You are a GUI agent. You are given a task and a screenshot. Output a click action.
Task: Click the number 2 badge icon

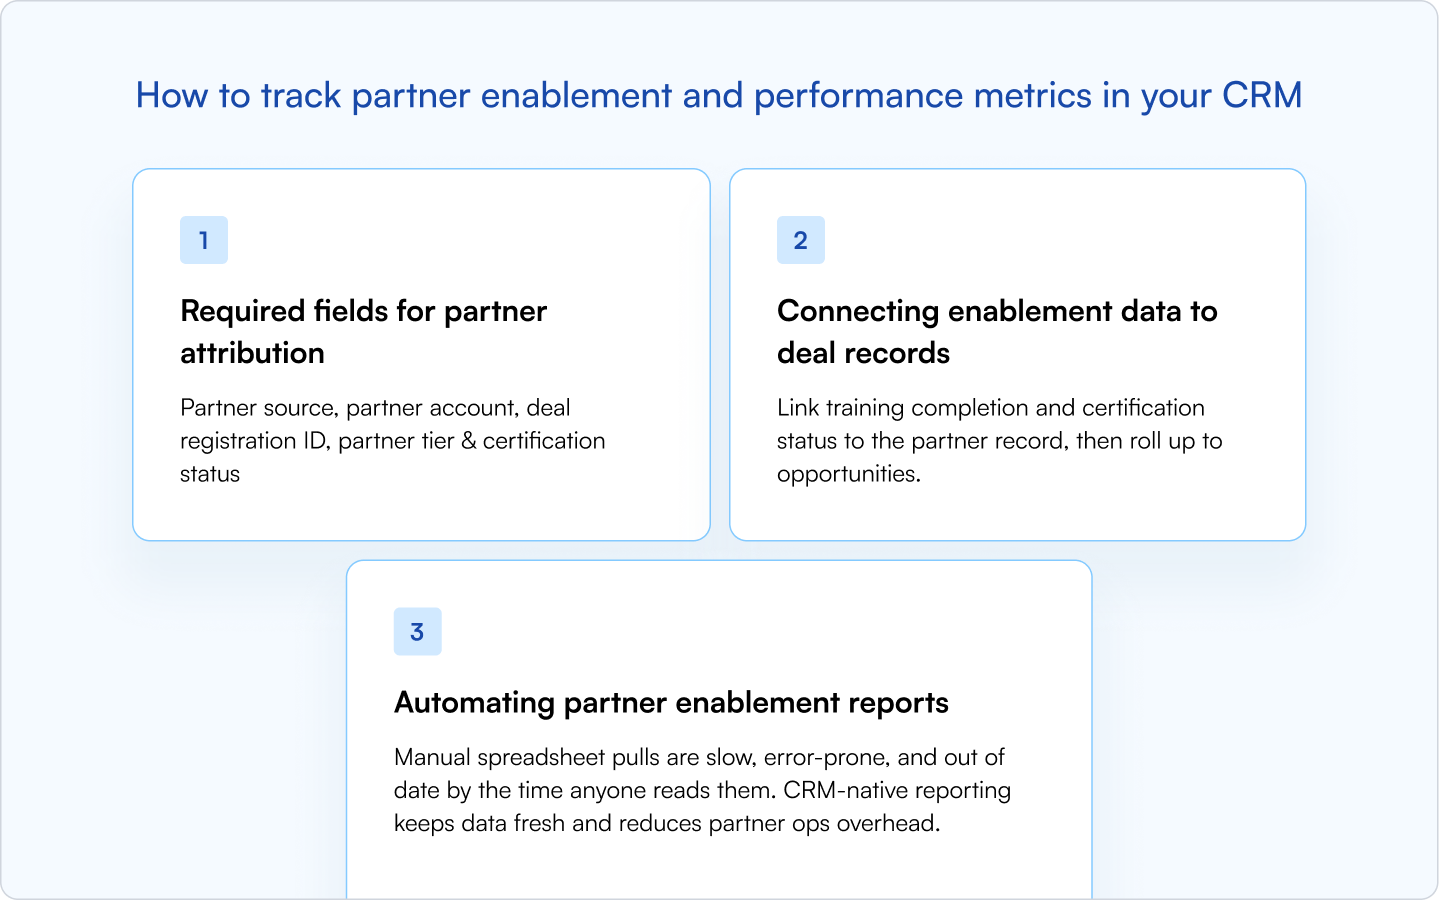coord(801,240)
